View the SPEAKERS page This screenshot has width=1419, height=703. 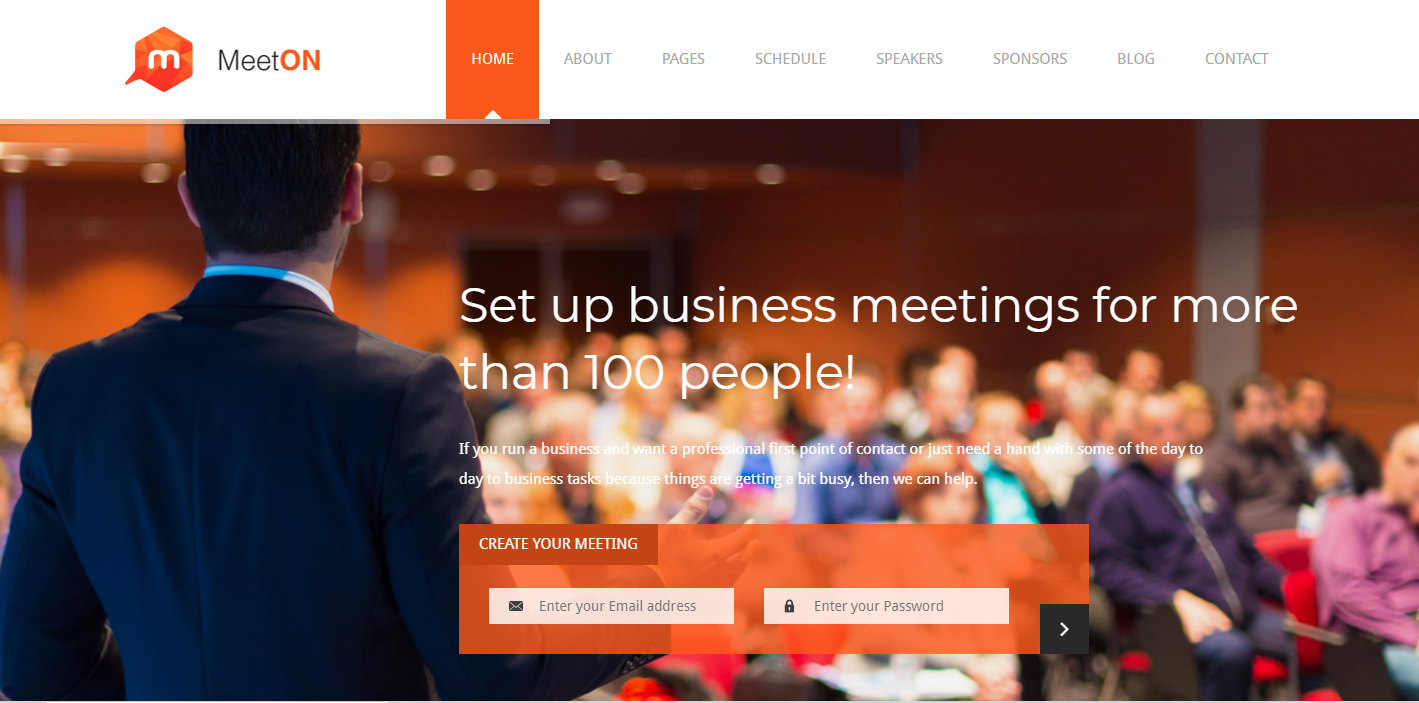tap(909, 59)
